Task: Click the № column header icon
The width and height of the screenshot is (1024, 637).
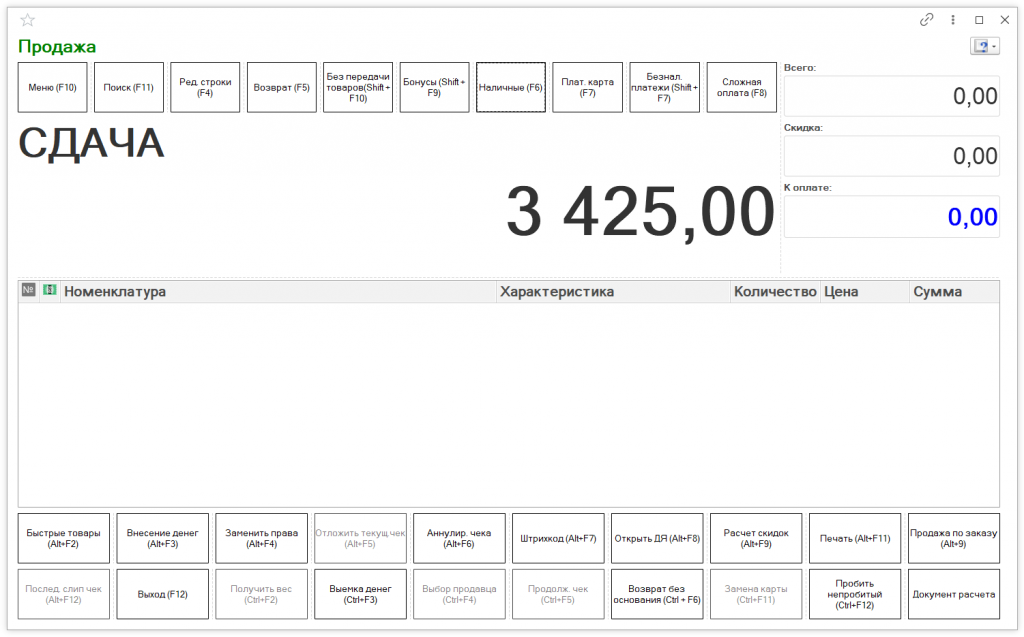Action: coord(28,290)
